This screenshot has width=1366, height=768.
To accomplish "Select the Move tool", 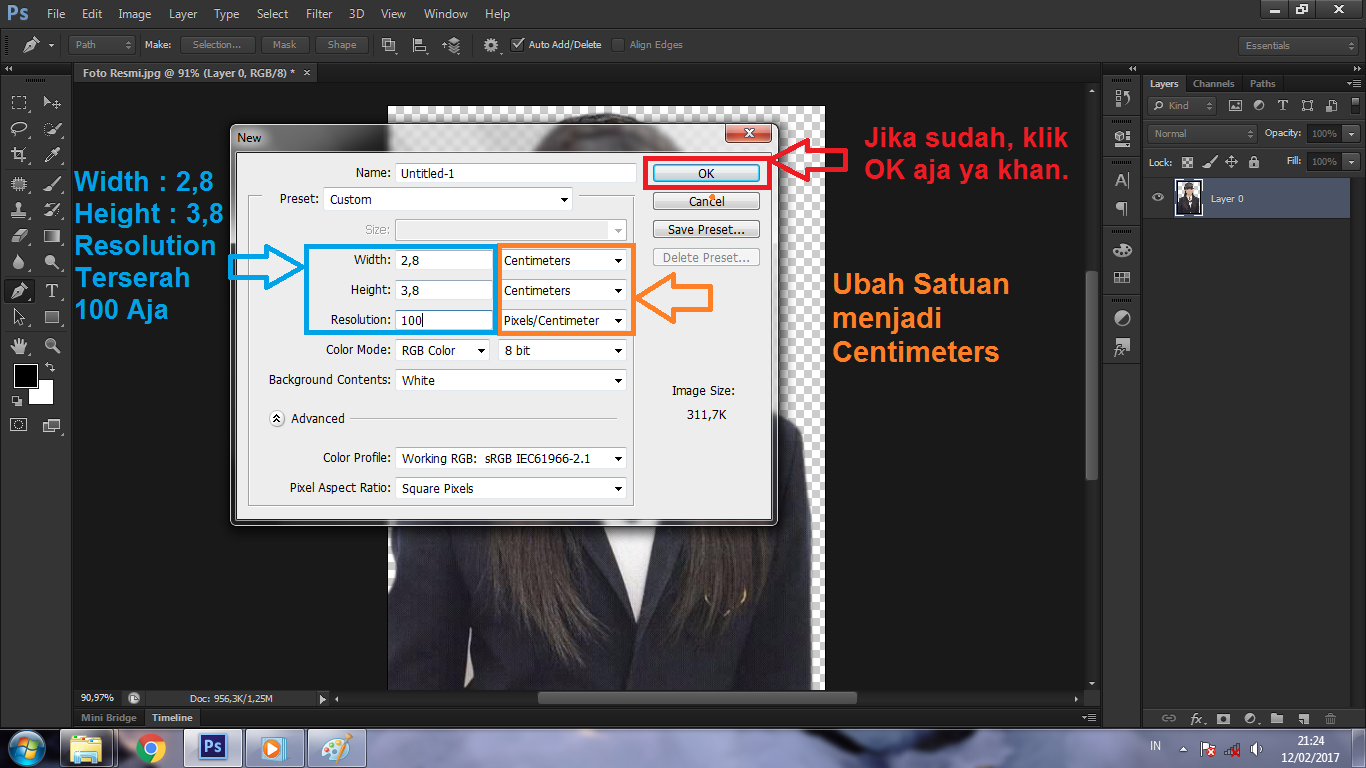I will tap(52, 102).
